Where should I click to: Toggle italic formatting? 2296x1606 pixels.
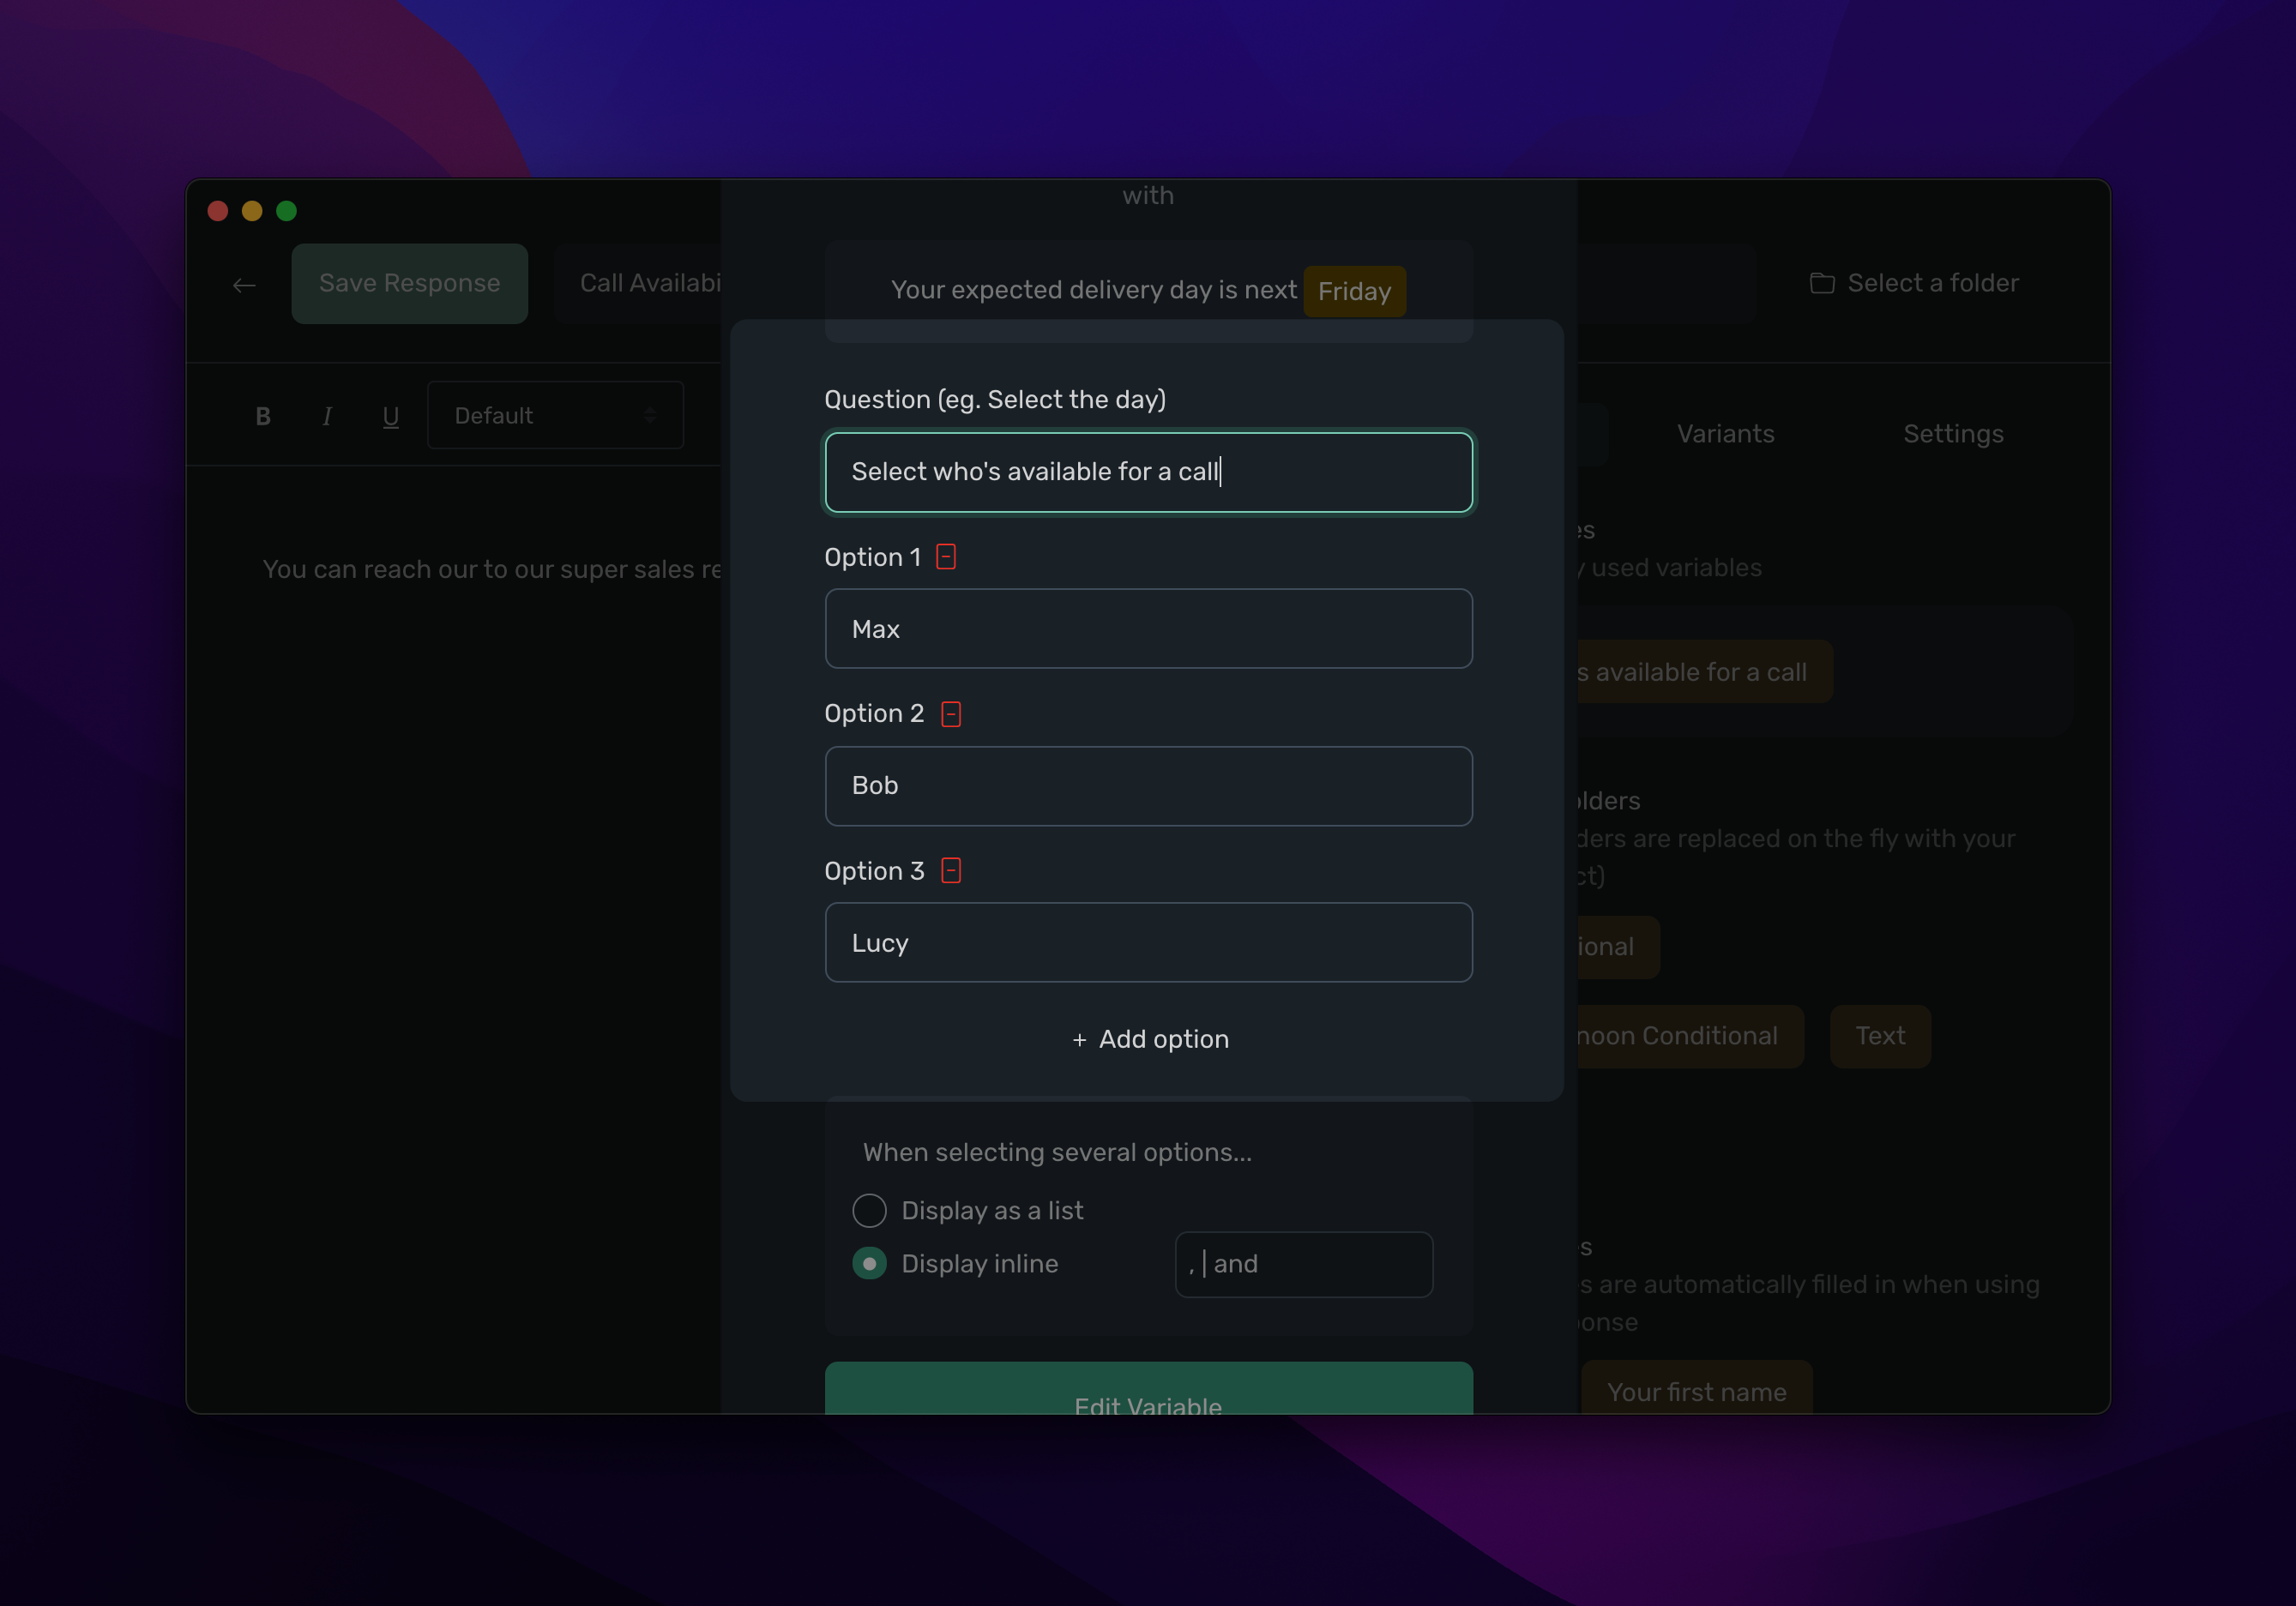point(327,416)
